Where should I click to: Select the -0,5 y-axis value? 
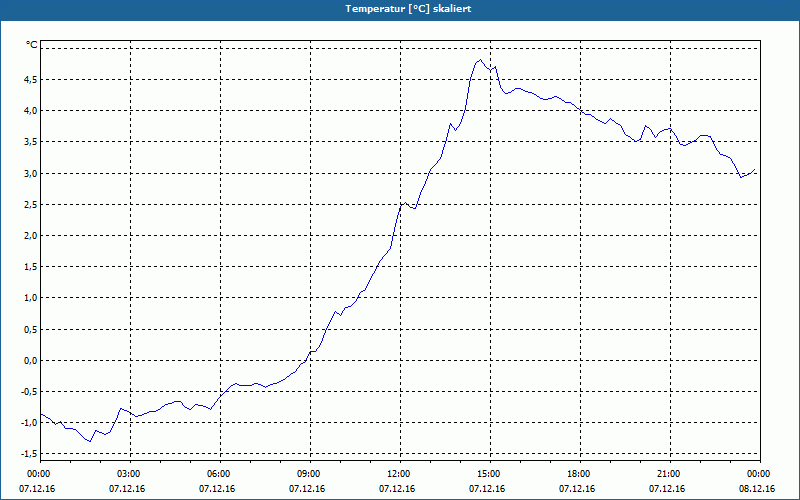[x=28, y=392]
